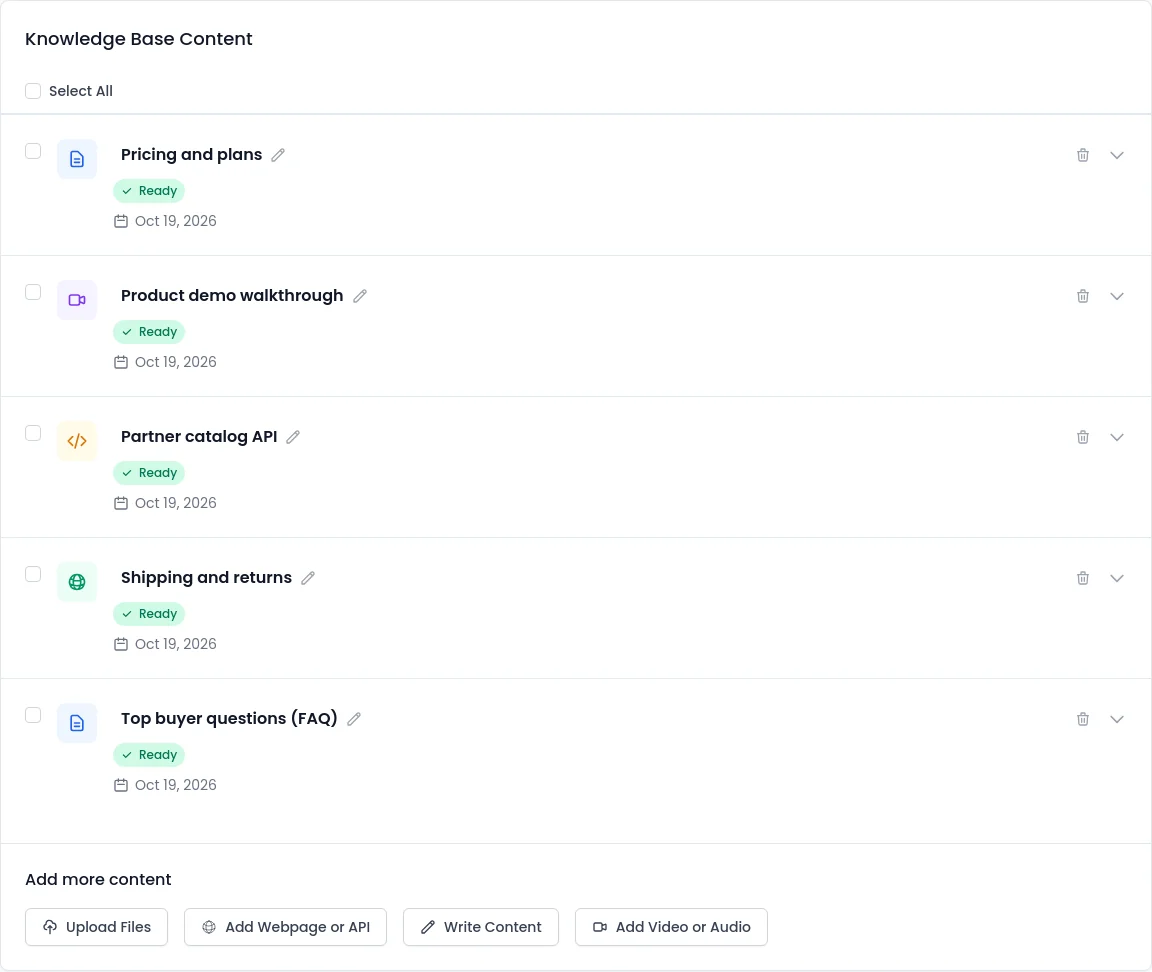Click the Add more content heading
The width and height of the screenshot is (1152, 972).
coord(98,879)
